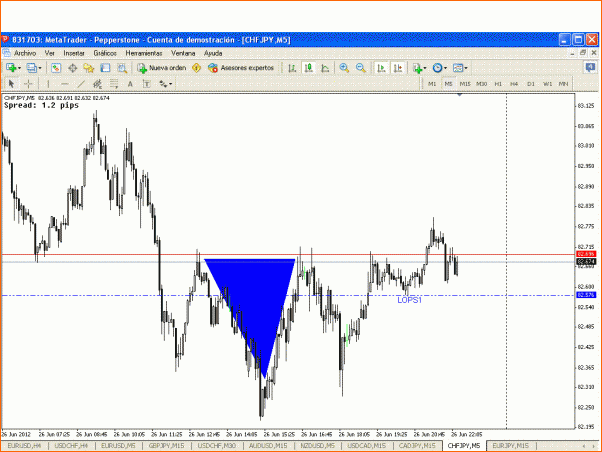Open the new chart icon
Viewport: 602px width, 452px height.
(x=11, y=68)
